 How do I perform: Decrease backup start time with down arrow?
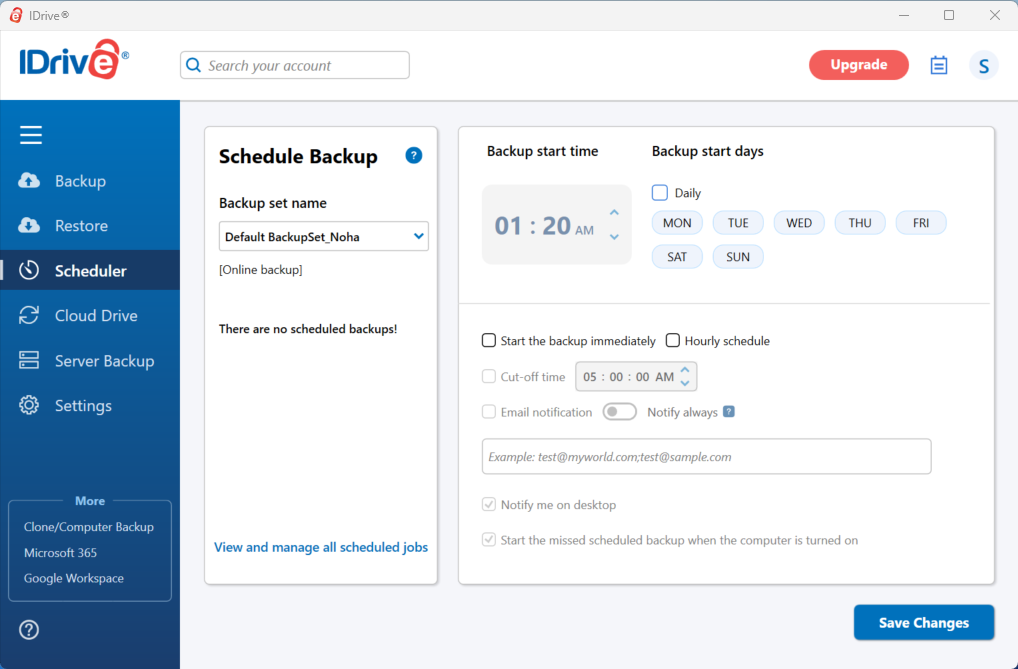[614, 237]
